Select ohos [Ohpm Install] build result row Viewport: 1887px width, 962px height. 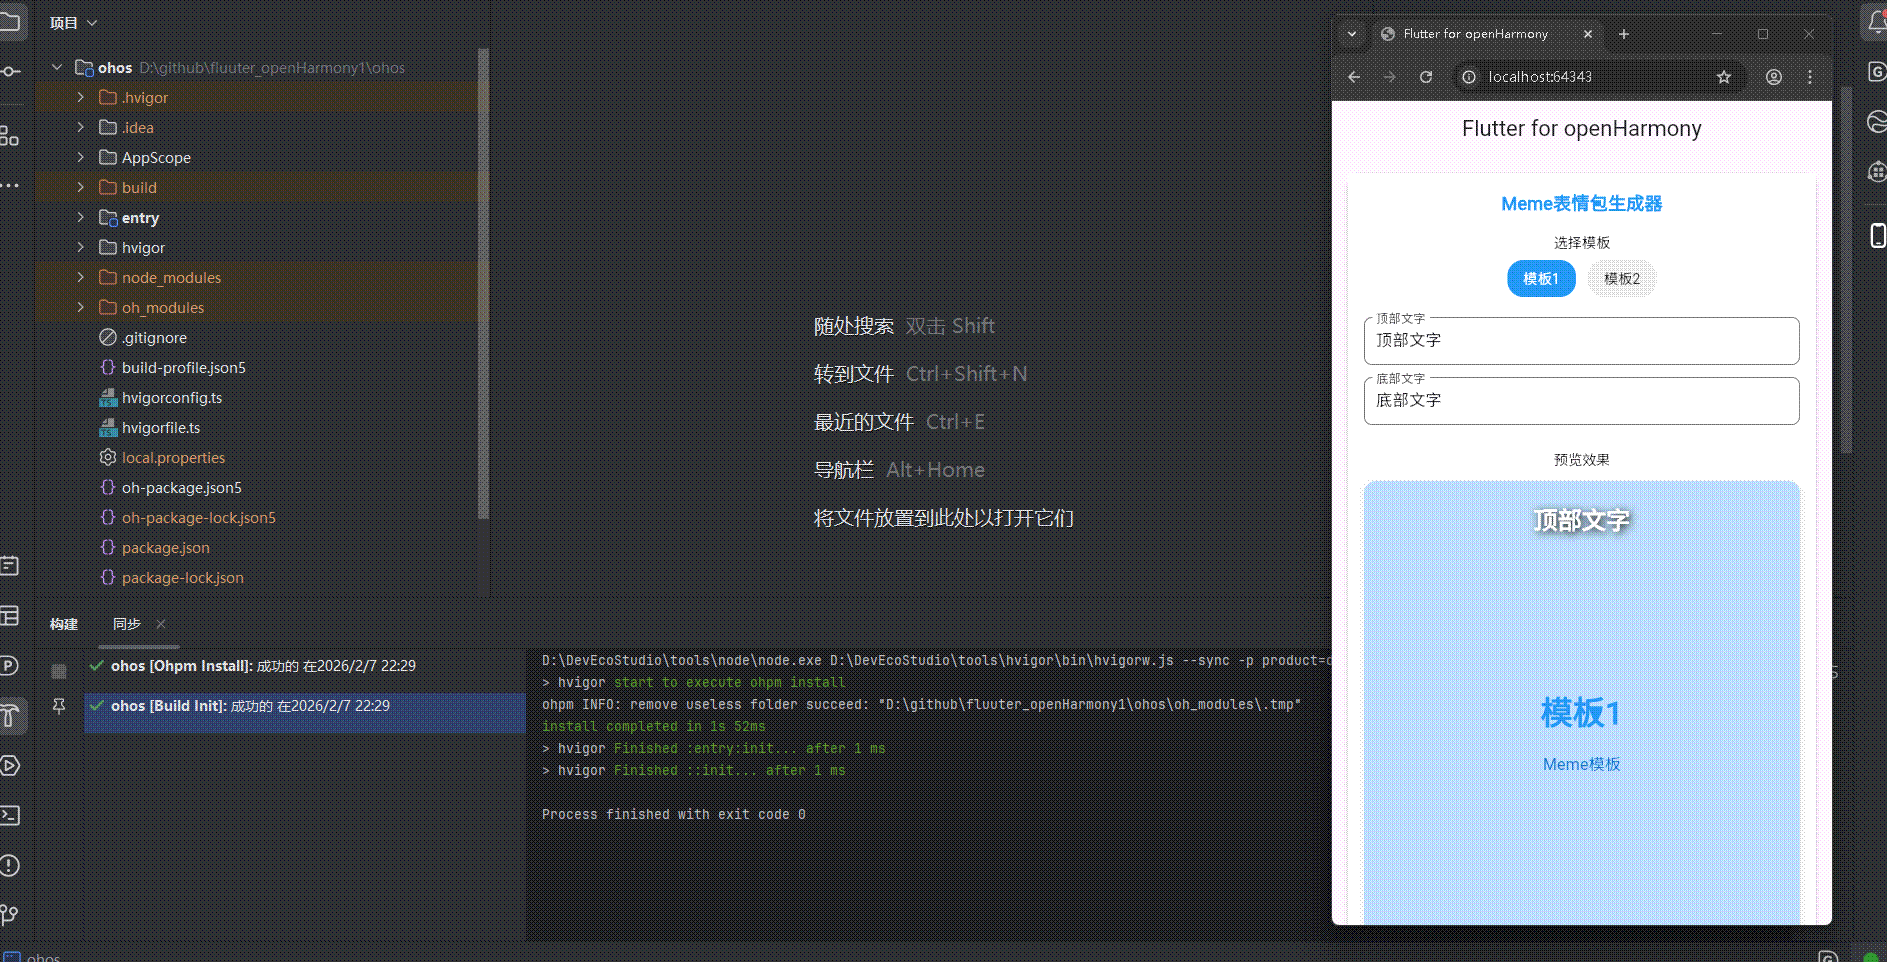tap(304, 666)
